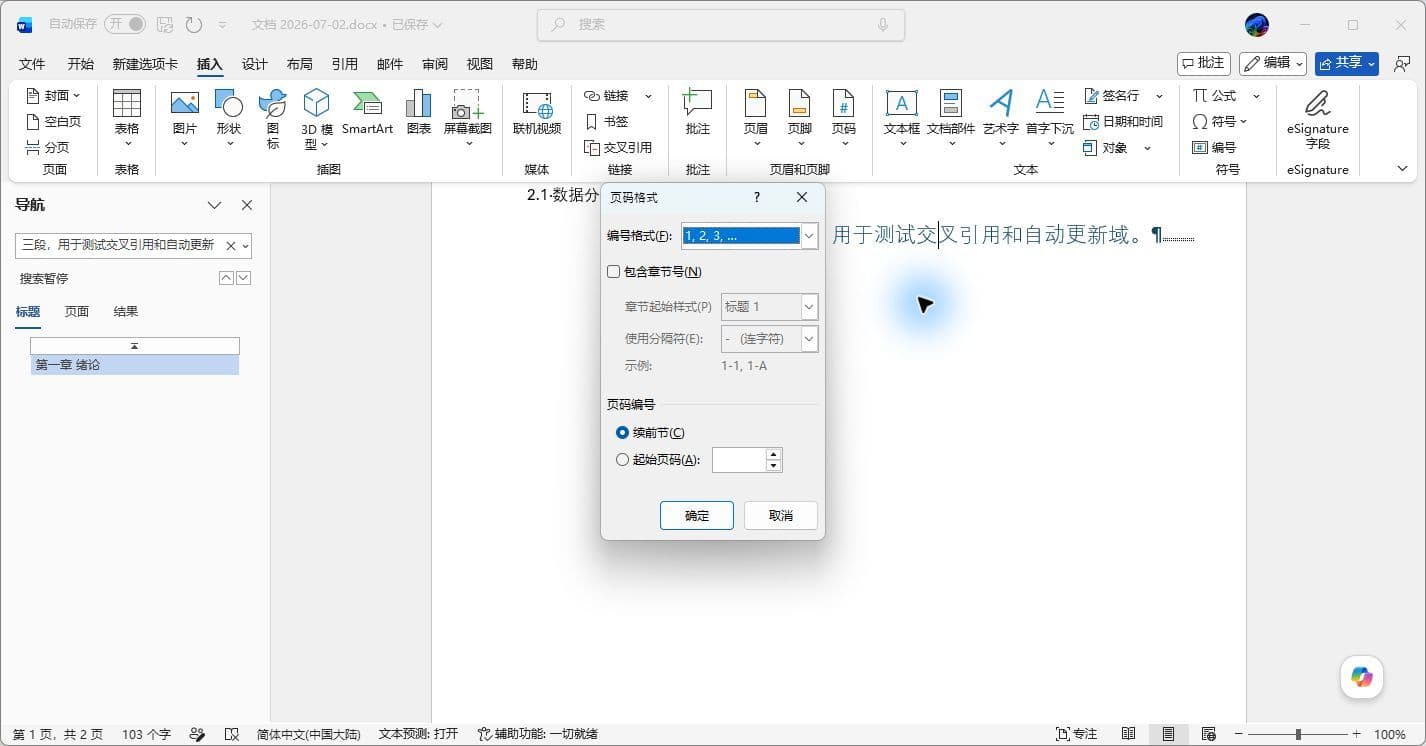1426x746 pixels.
Task: Open the proofing status icon in status bar
Action: [x=232, y=734]
